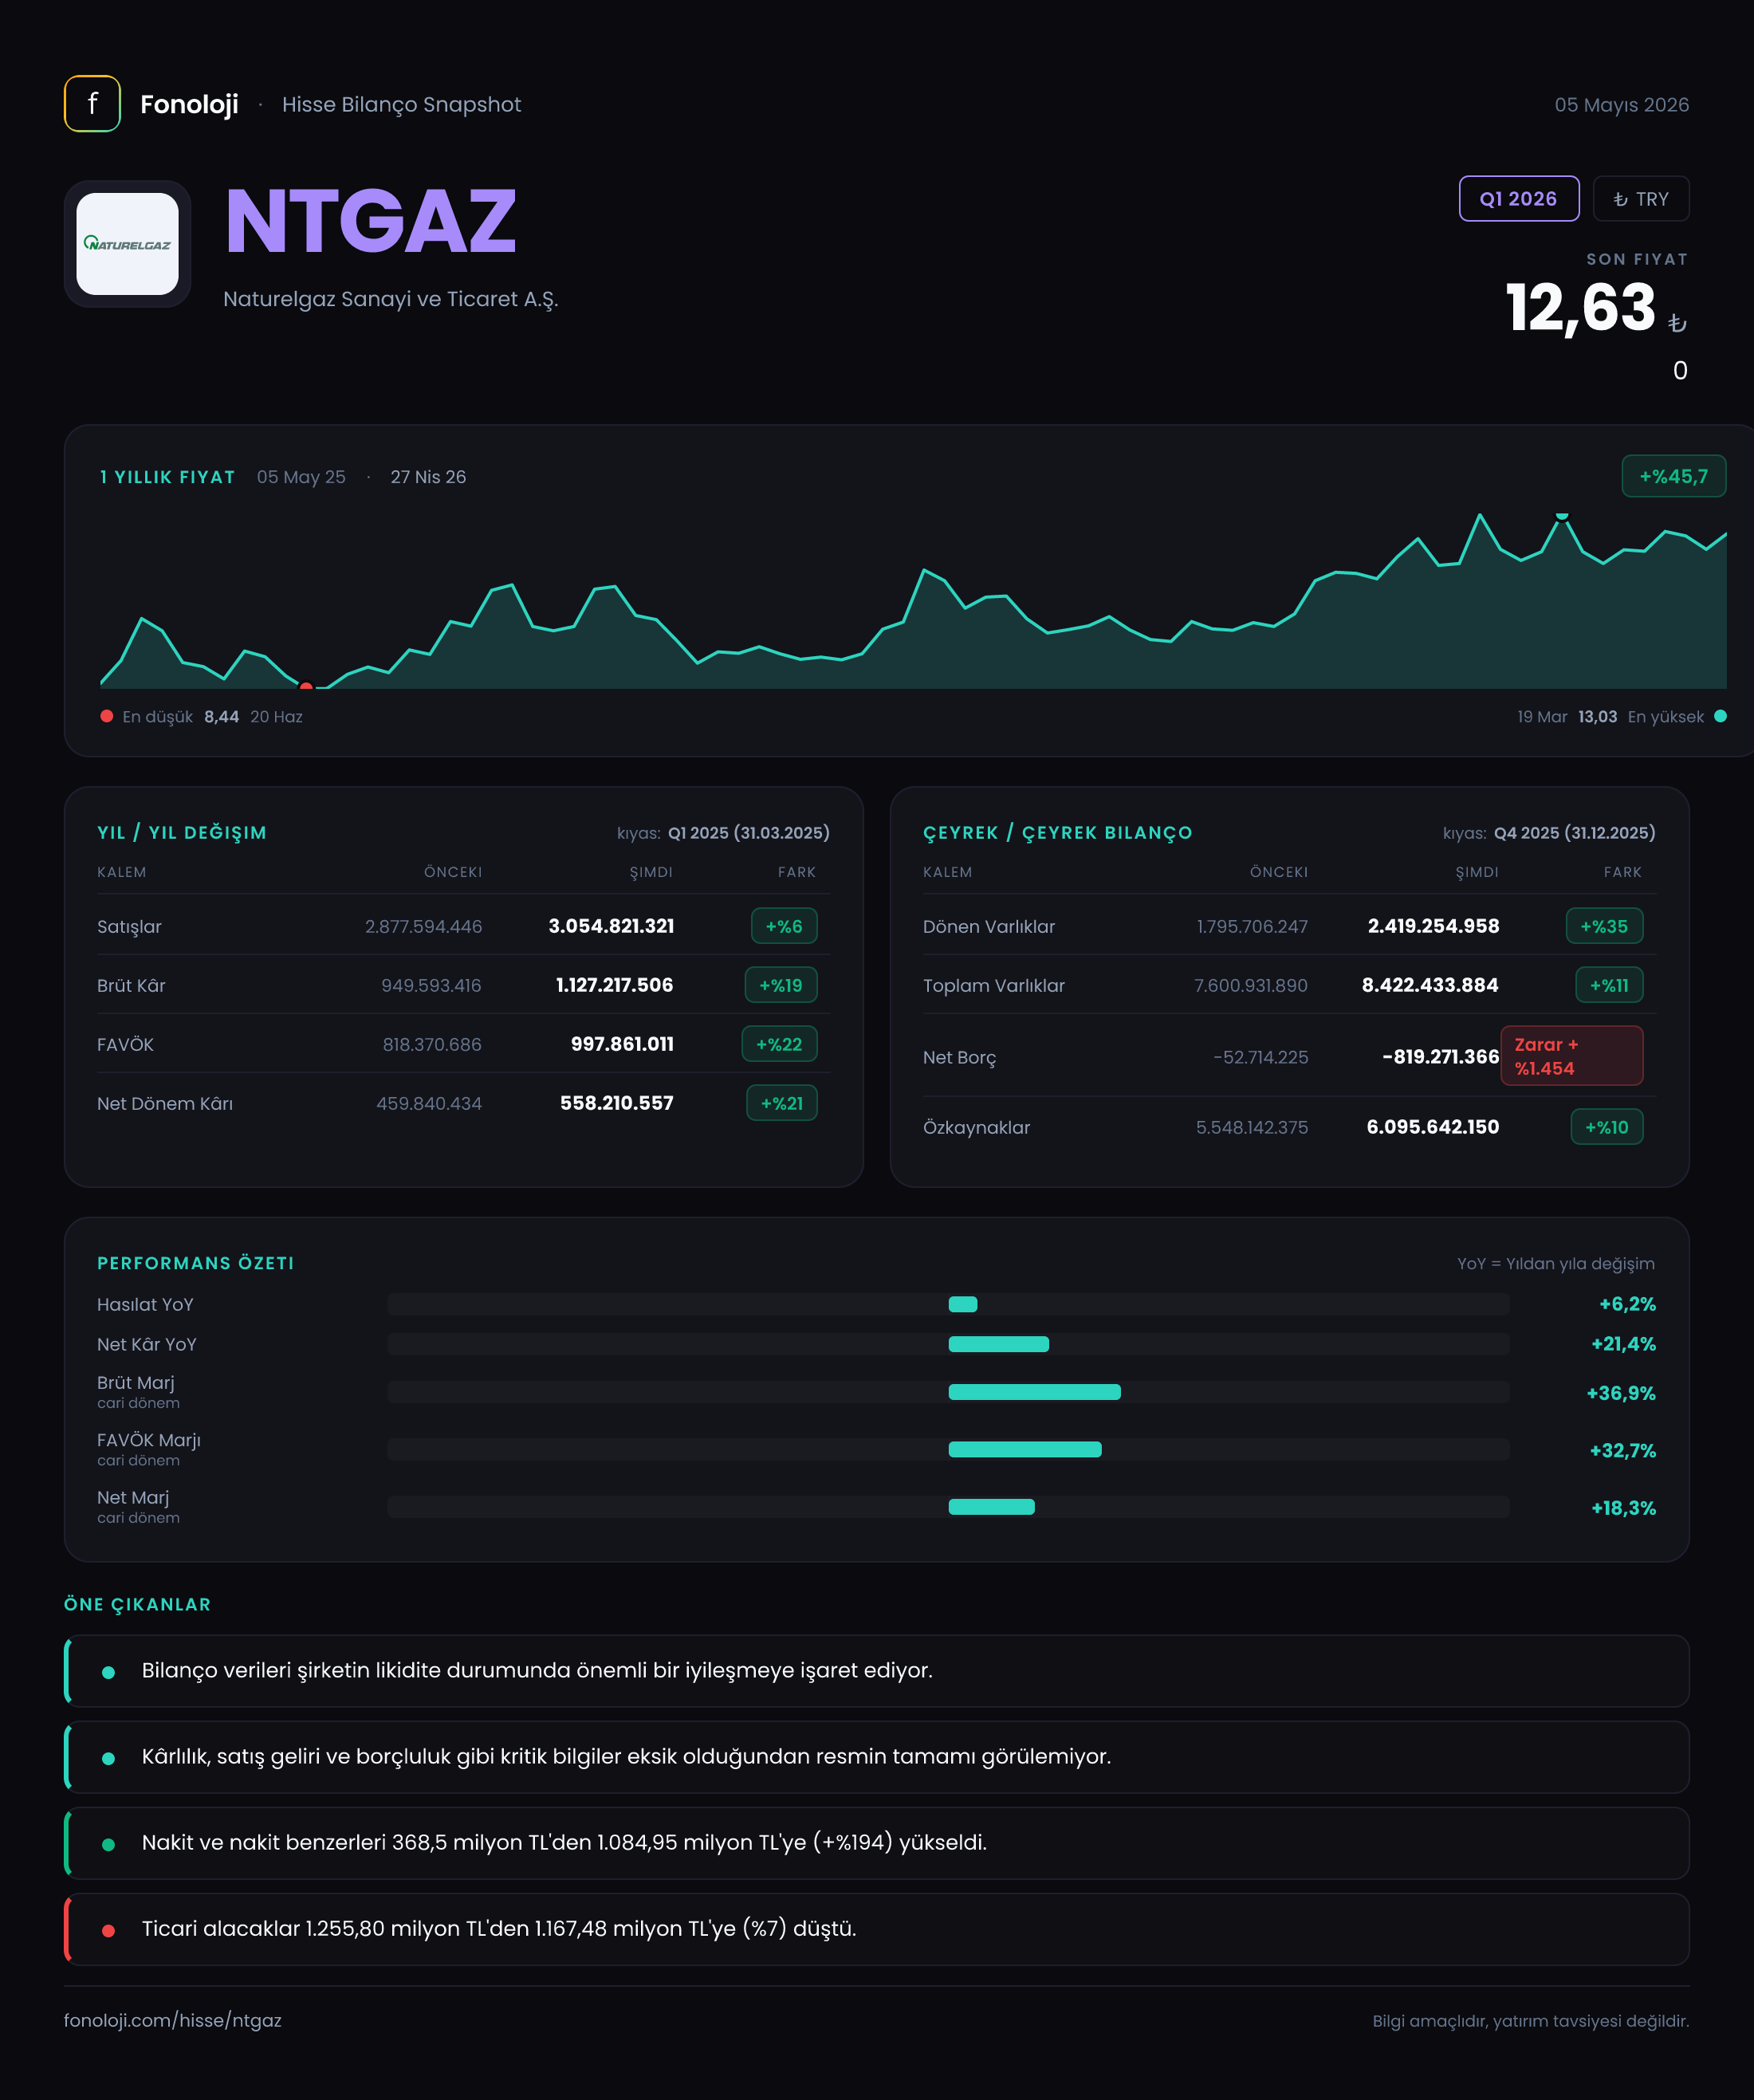
Task: Click the green dot beside En yüksek
Action: tap(1720, 716)
